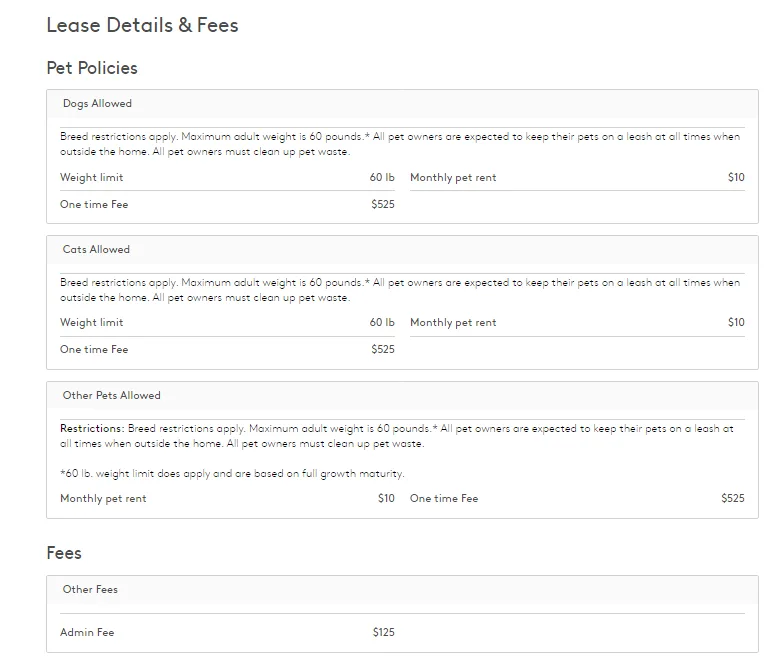
Task: Select Monthly pet rent label under Dogs Allowed
Action: [x=453, y=178]
